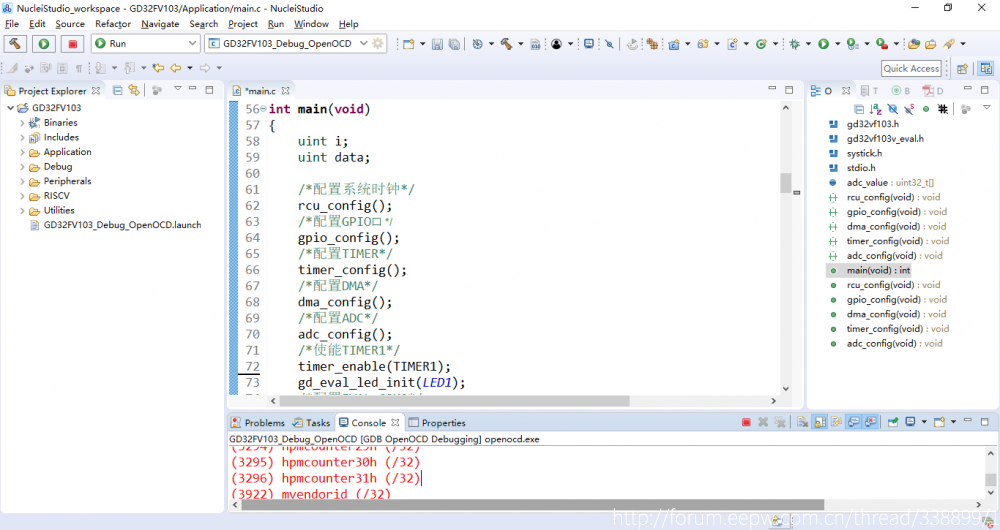Select the C/C++ perspective button
The width and height of the screenshot is (1000, 530).
986,68
